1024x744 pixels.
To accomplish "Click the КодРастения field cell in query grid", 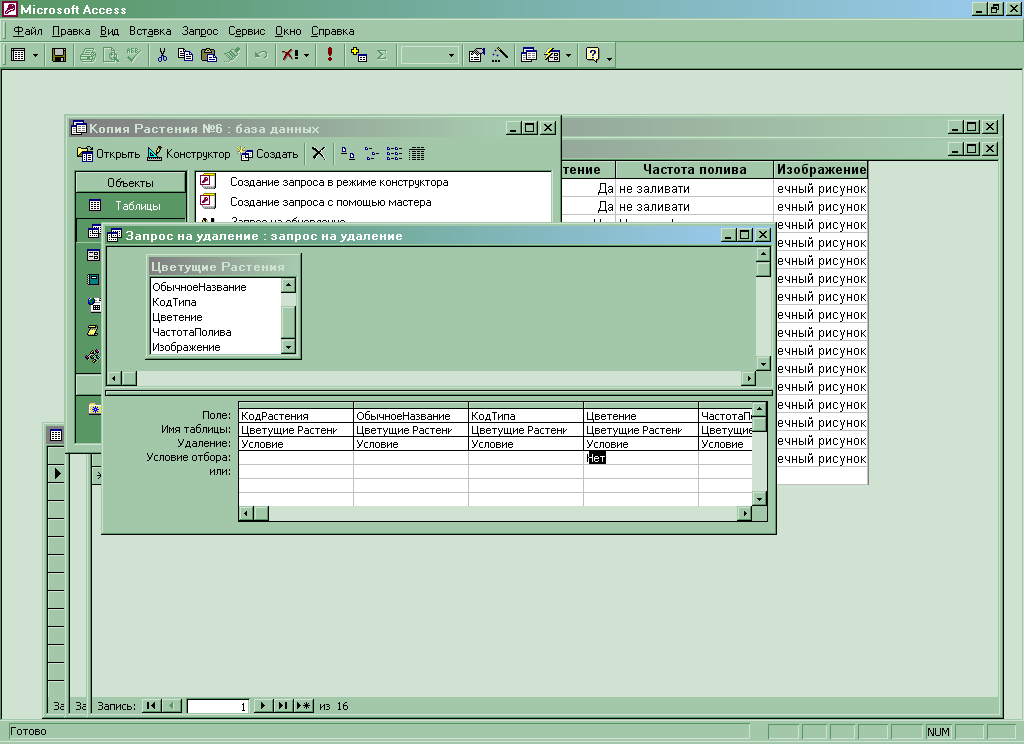I will [x=296, y=416].
